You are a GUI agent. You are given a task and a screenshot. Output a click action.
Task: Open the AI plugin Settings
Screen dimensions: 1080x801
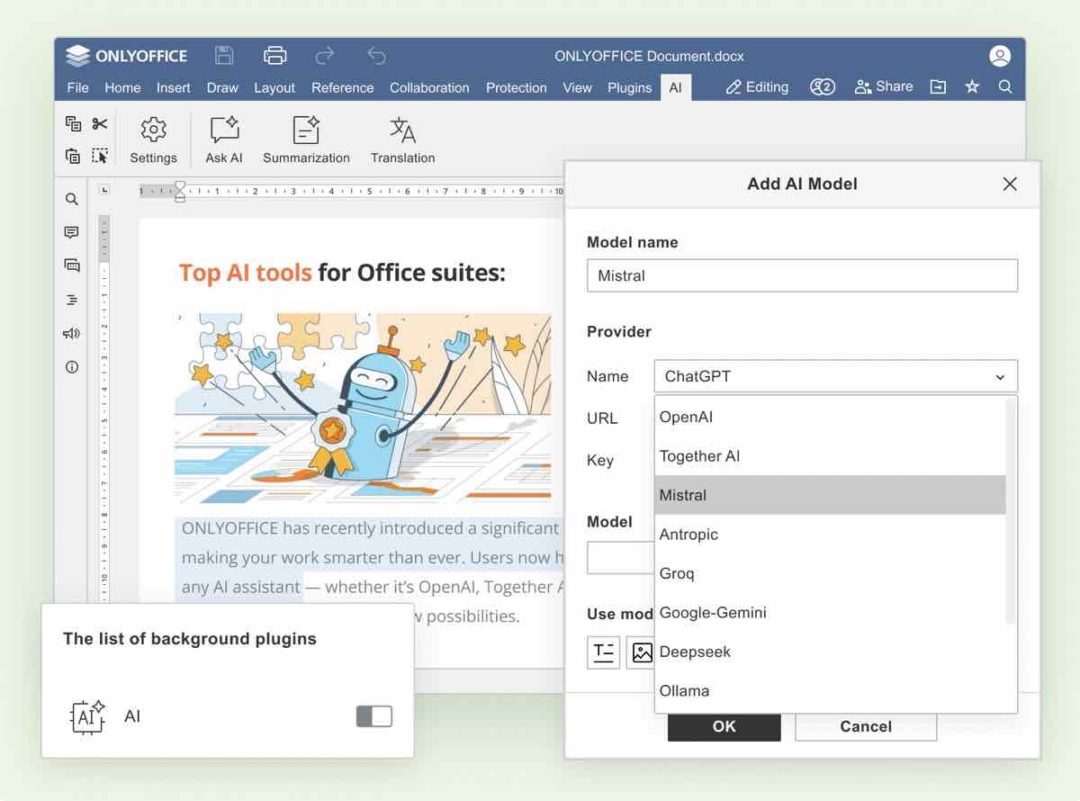tap(153, 139)
